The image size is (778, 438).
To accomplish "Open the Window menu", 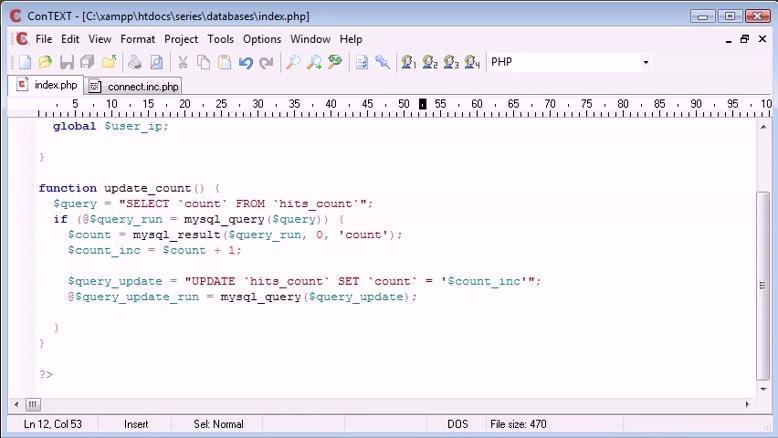I will click(310, 39).
